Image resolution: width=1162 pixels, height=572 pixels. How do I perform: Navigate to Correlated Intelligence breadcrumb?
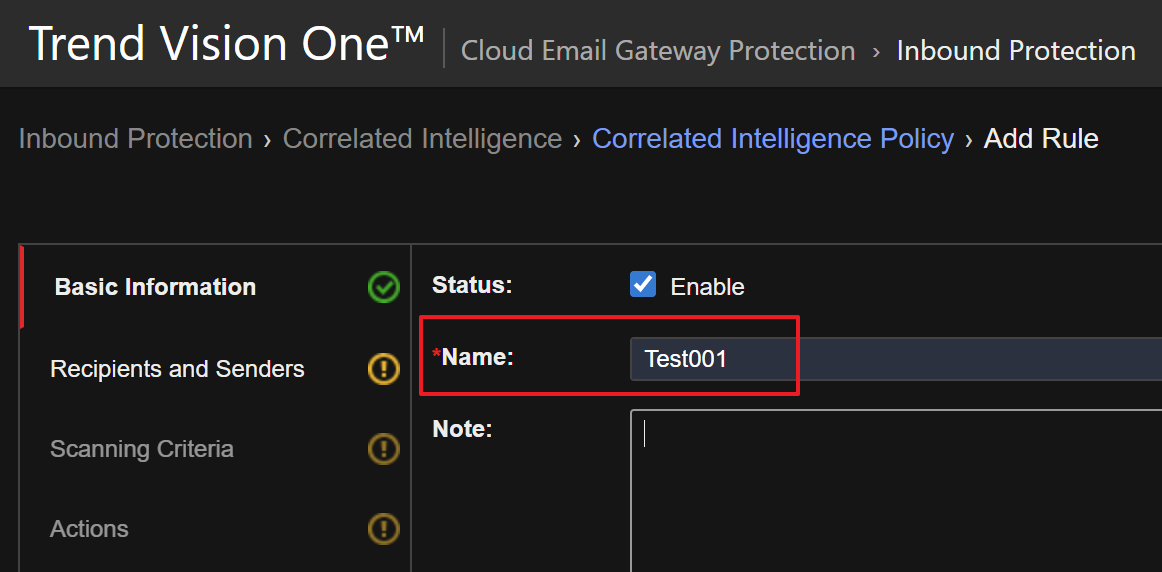click(422, 139)
